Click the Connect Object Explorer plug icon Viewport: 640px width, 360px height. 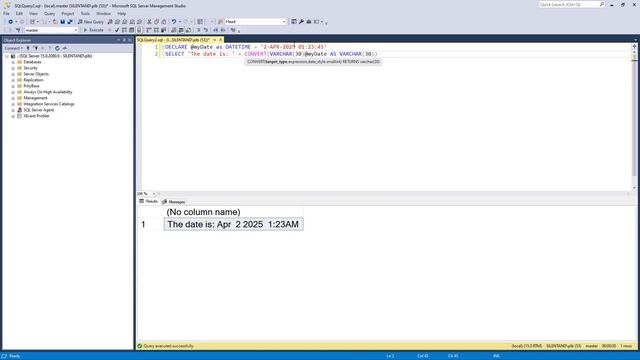point(28,48)
